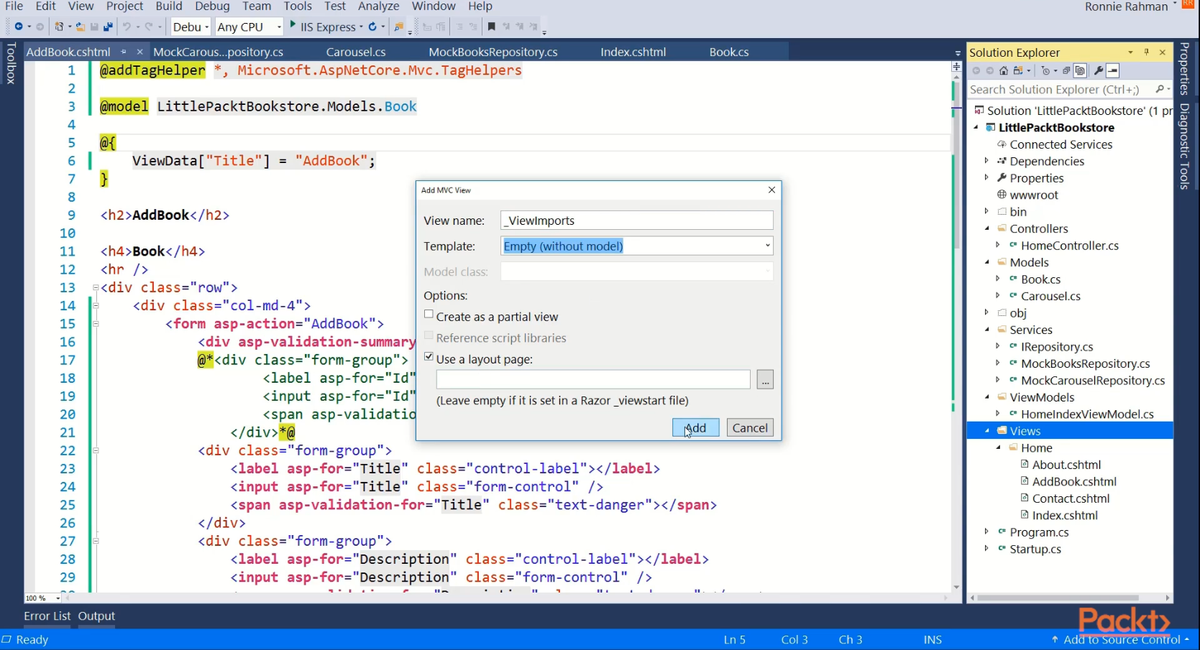Click the Ronnie Rahman account name
This screenshot has width=1200, height=650.
click(x=1126, y=7)
